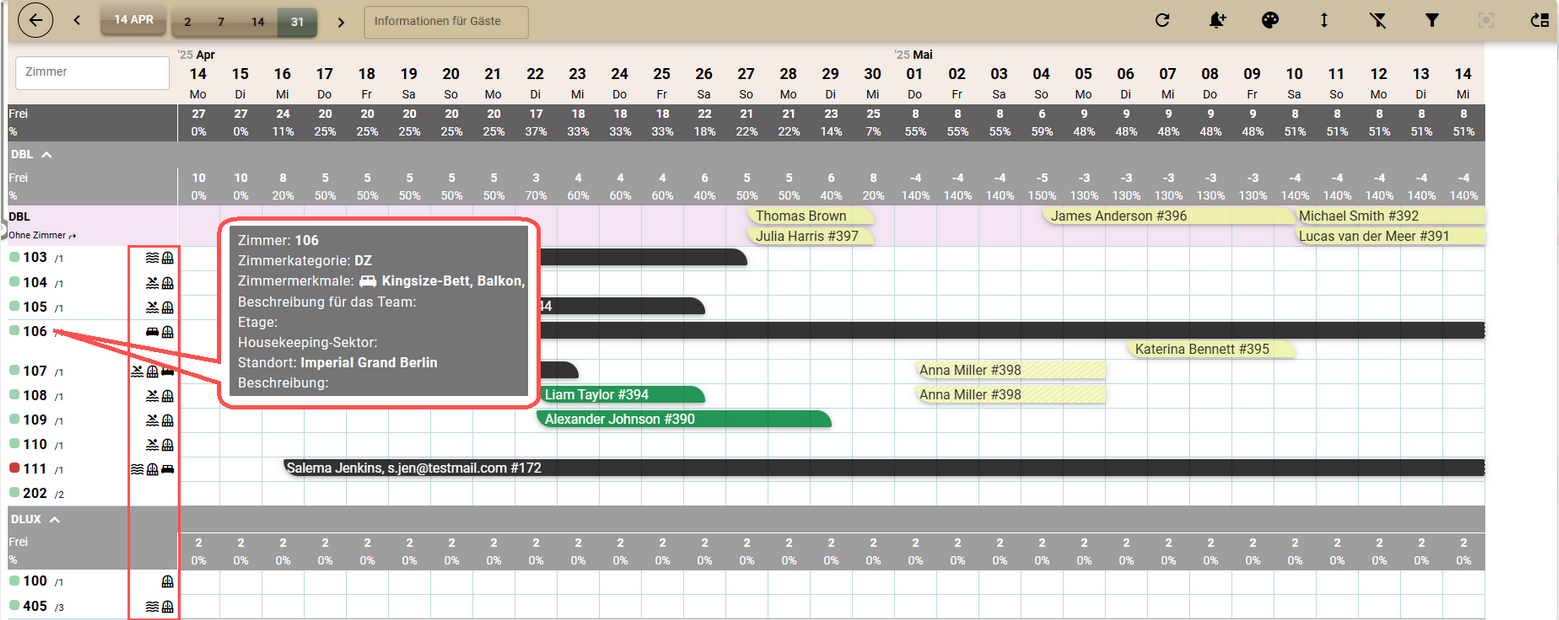Screen dimensions: 1559x620
Task: Open the filter funnel icon
Action: click(1431, 20)
